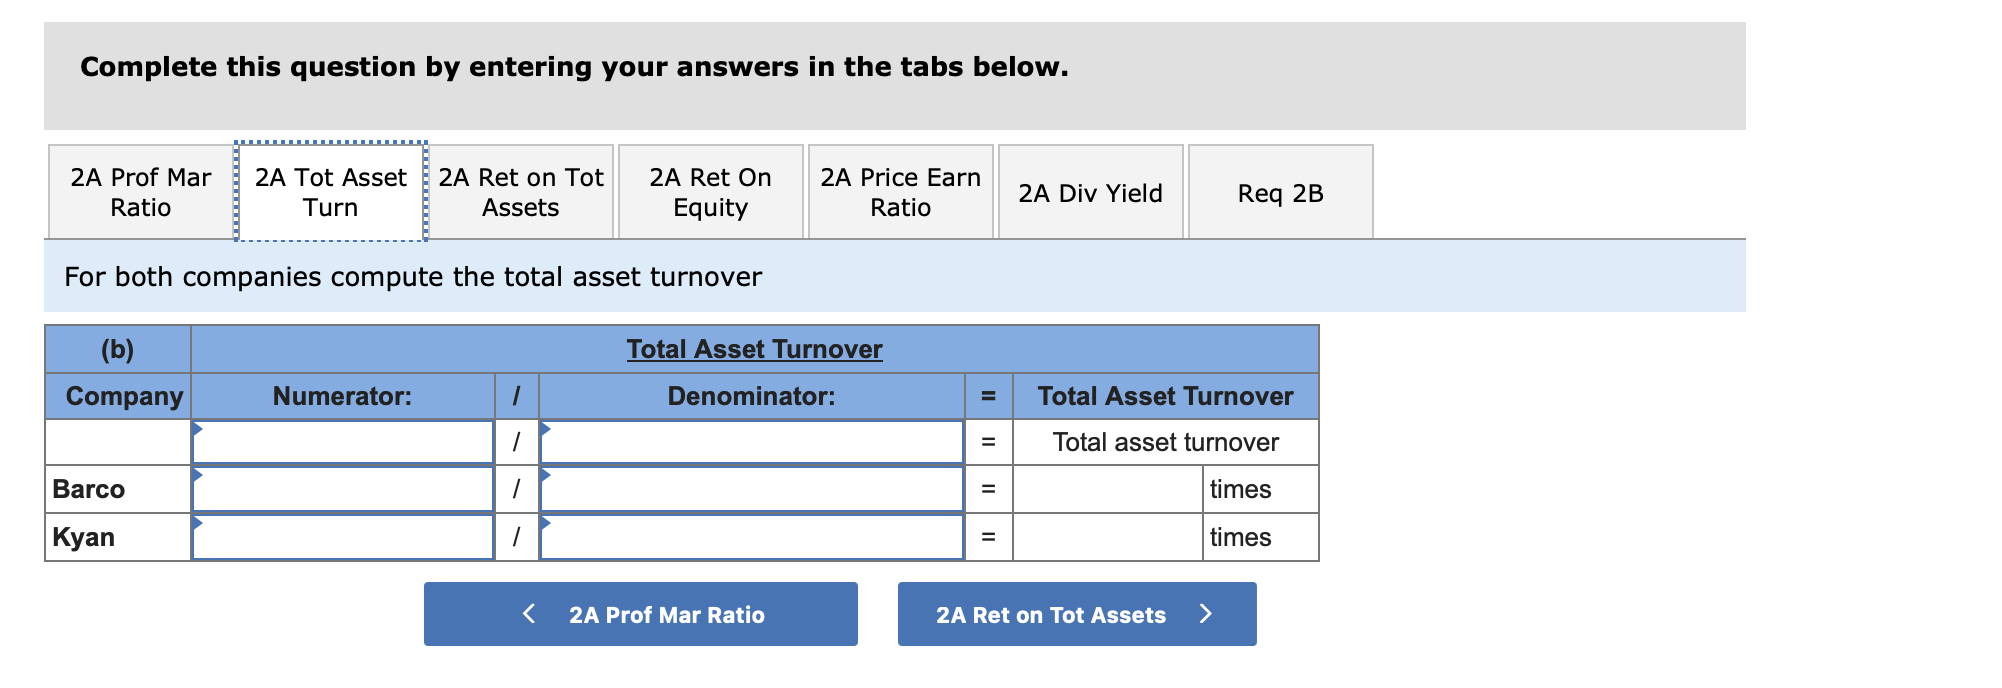This screenshot has height=688, width=2002.
Task: Click the Numerator input field for Barco
Action: [x=345, y=488]
